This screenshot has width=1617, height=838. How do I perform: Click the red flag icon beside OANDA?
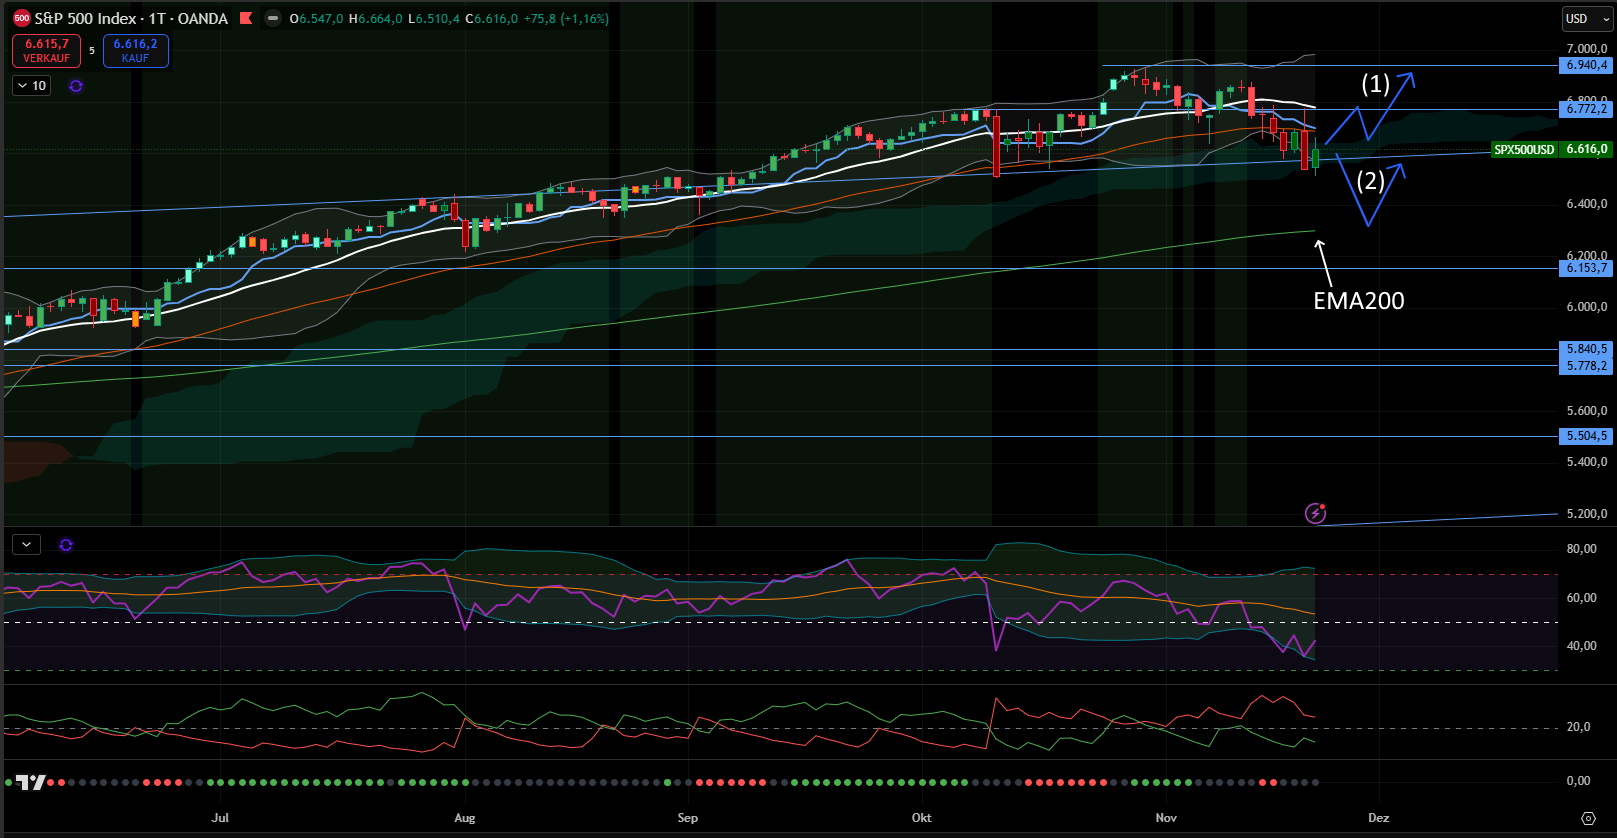pyautogui.click(x=246, y=18)
